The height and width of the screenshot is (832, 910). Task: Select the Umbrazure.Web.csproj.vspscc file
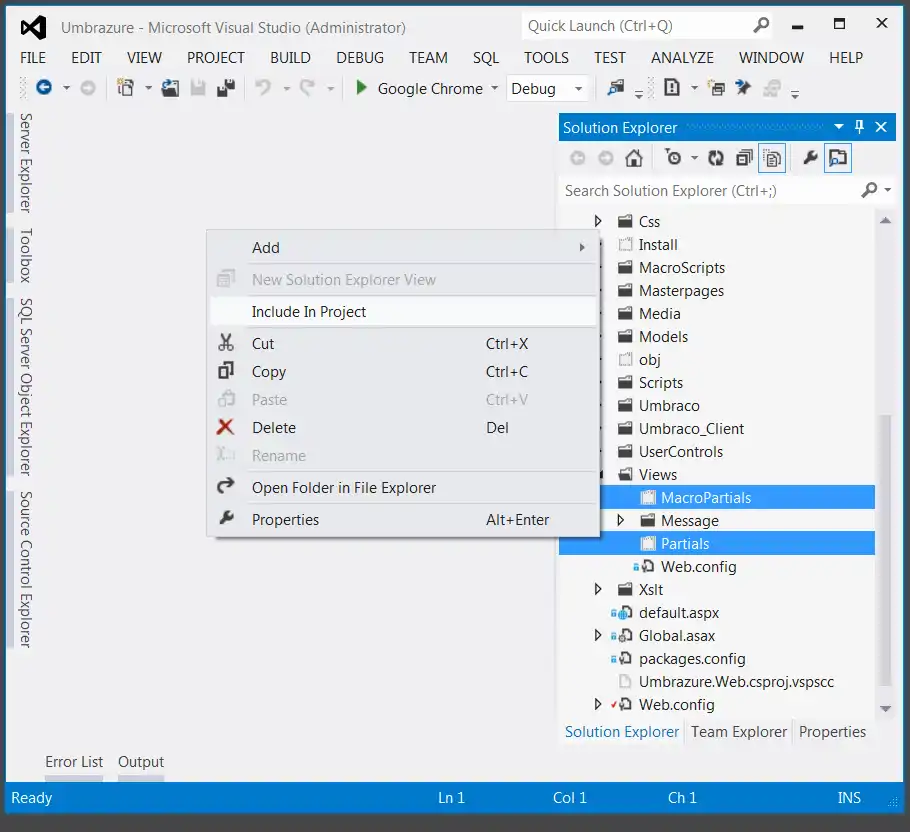[736, 681]
